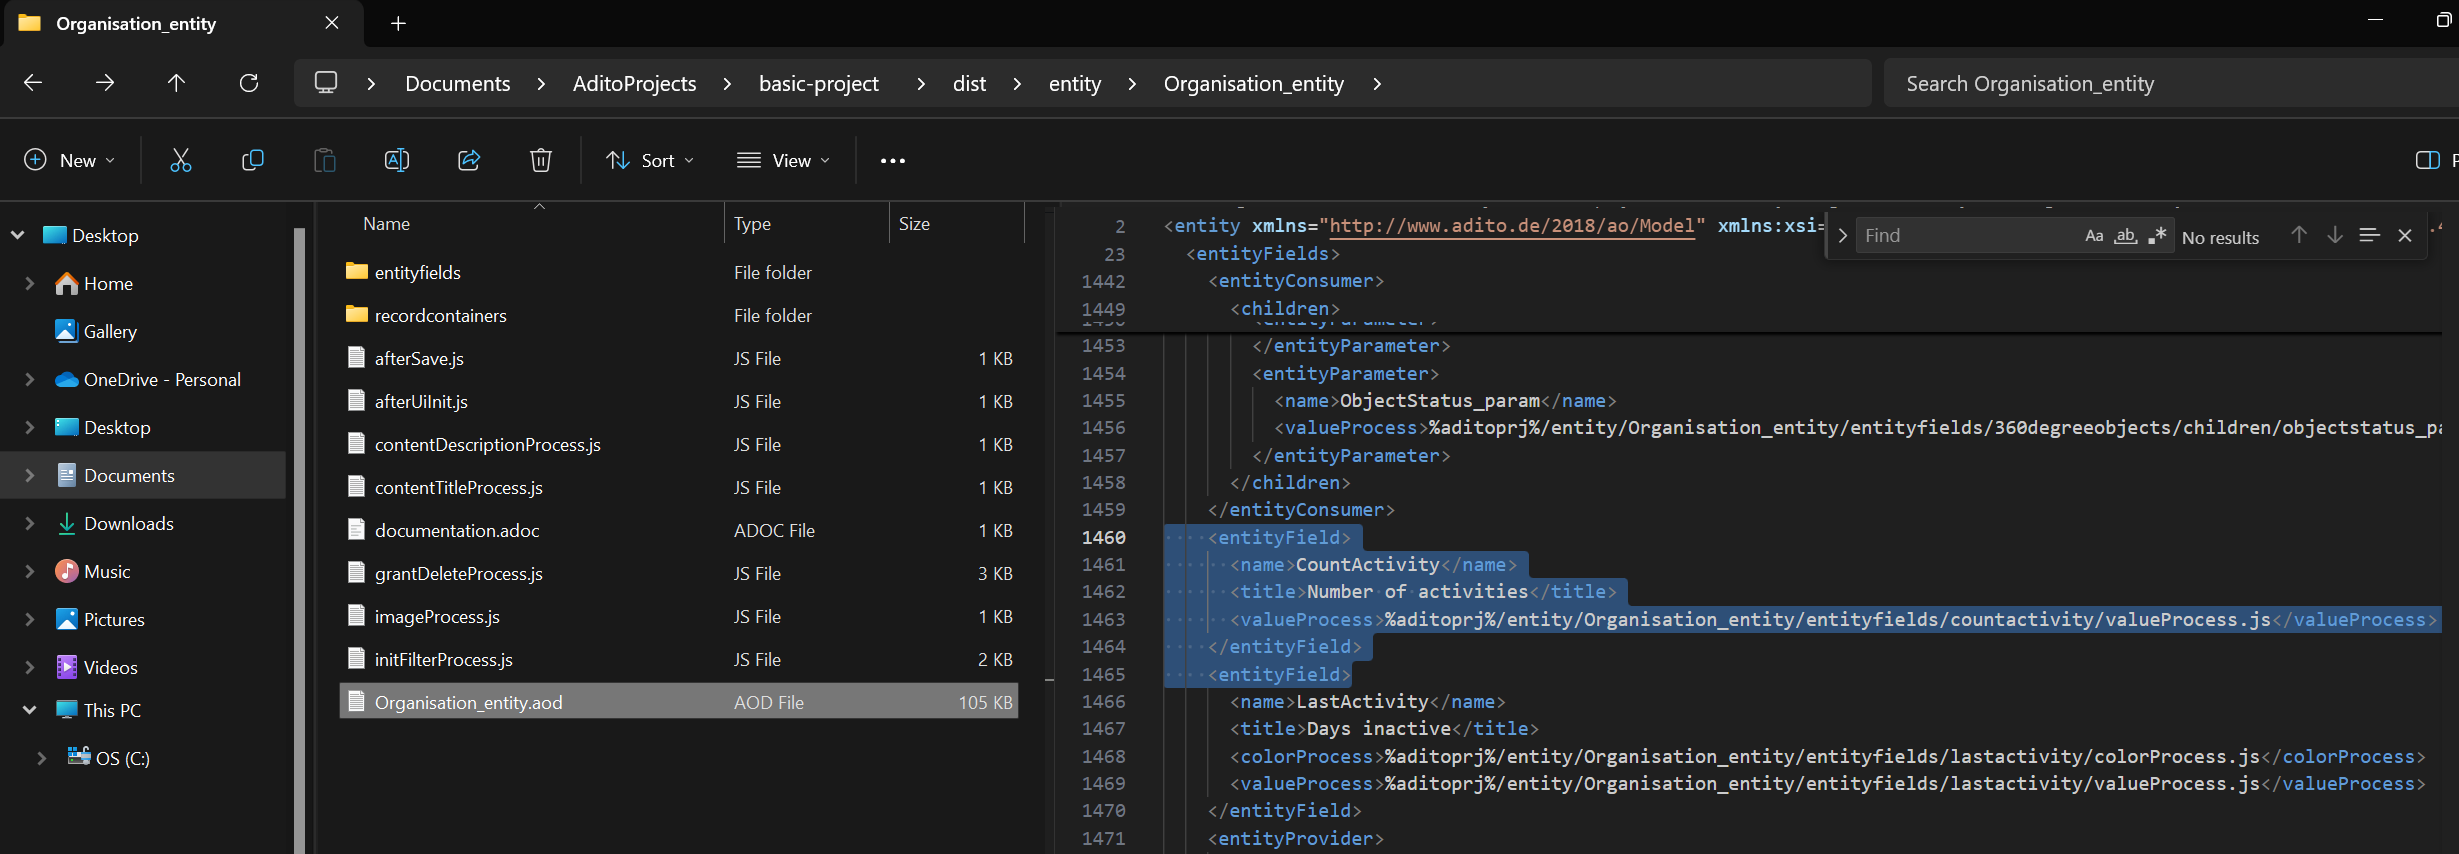Select Videos in navigation pane
This screenshot has width=2459, height=854.
[110, 667]
